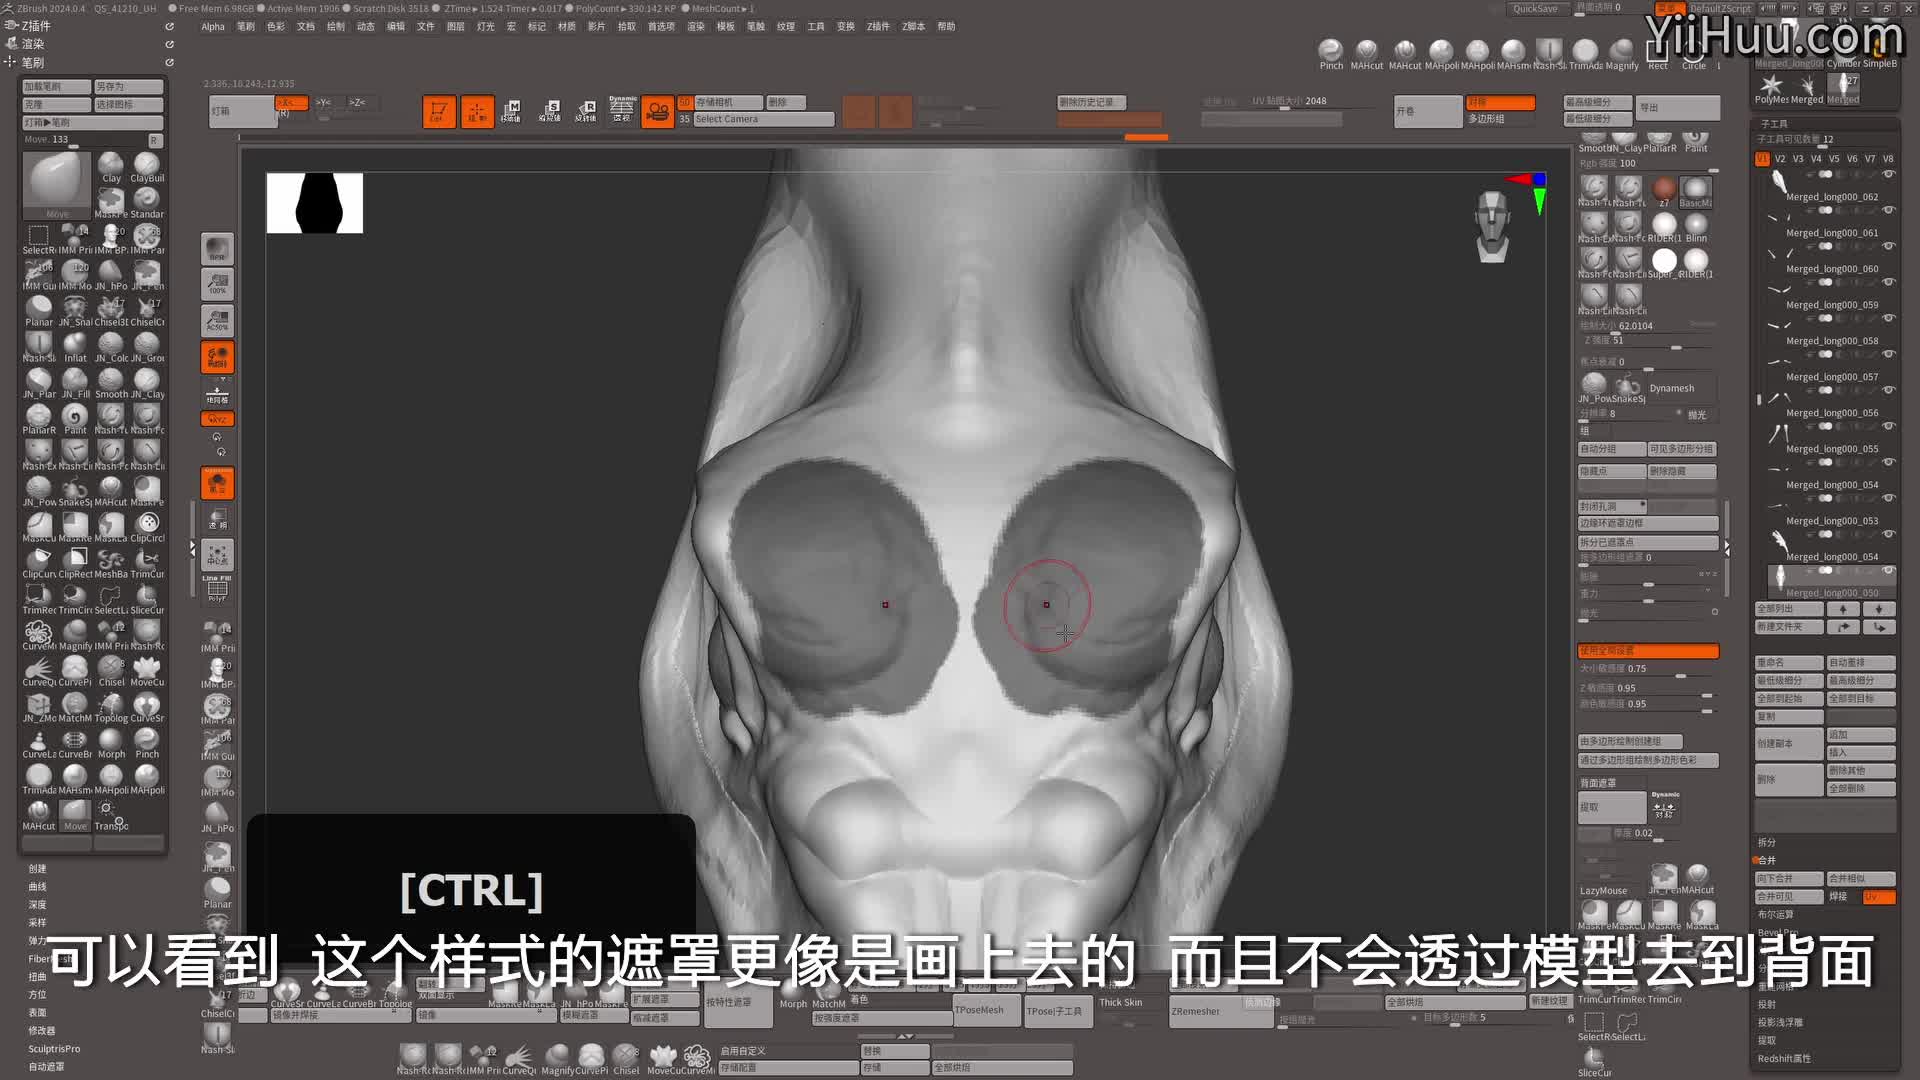
Task: Hide Merged_long000_062 subtool with eye icon
Action: [x=1889, y=174]
